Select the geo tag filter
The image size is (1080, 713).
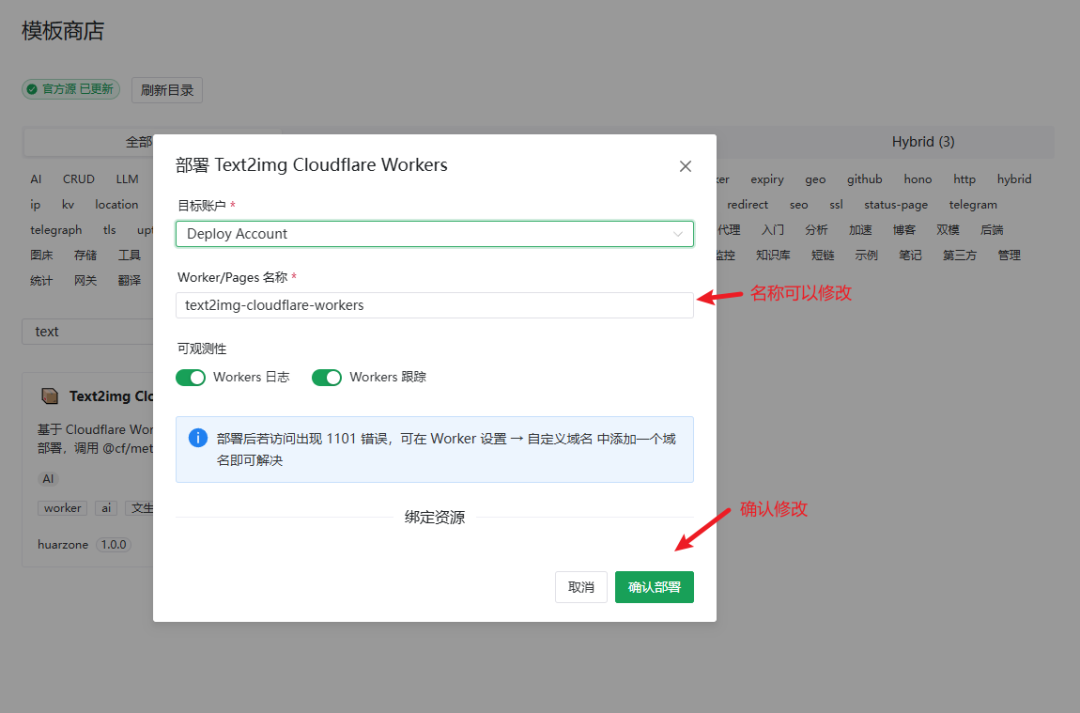click(815, 179)
